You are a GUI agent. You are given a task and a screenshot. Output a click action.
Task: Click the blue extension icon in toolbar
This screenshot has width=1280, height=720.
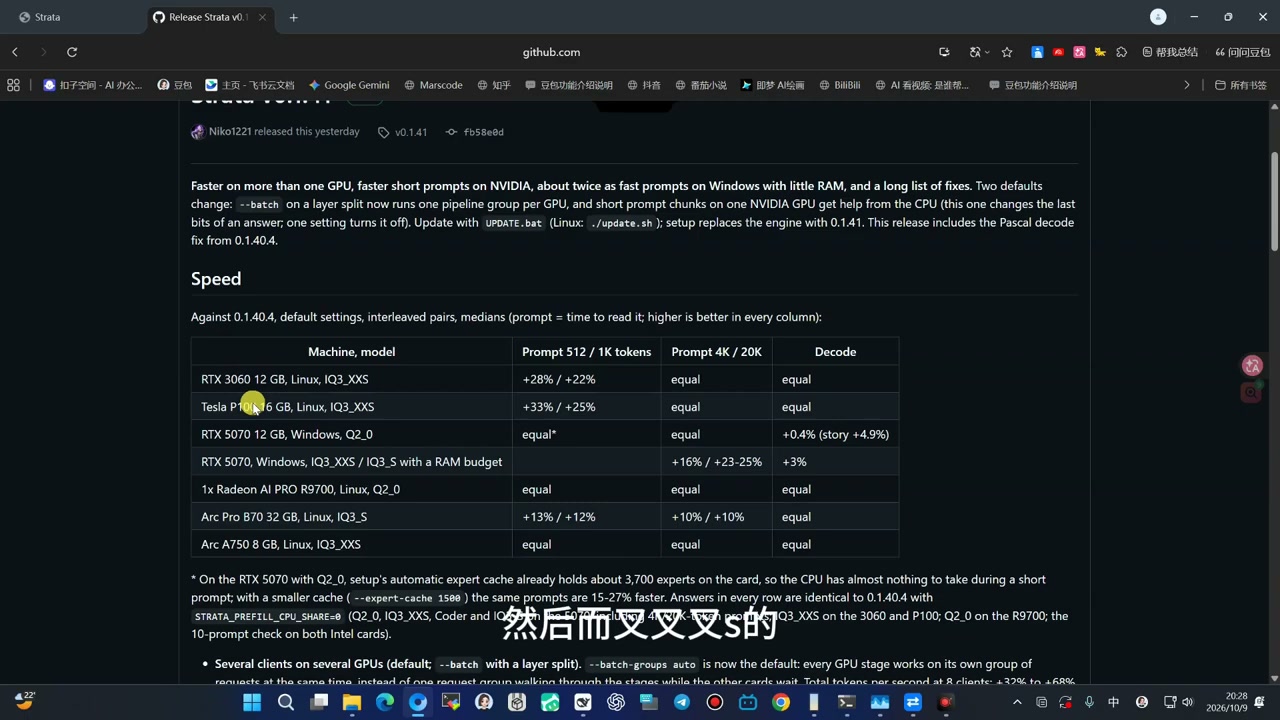tap(1037, 52)
